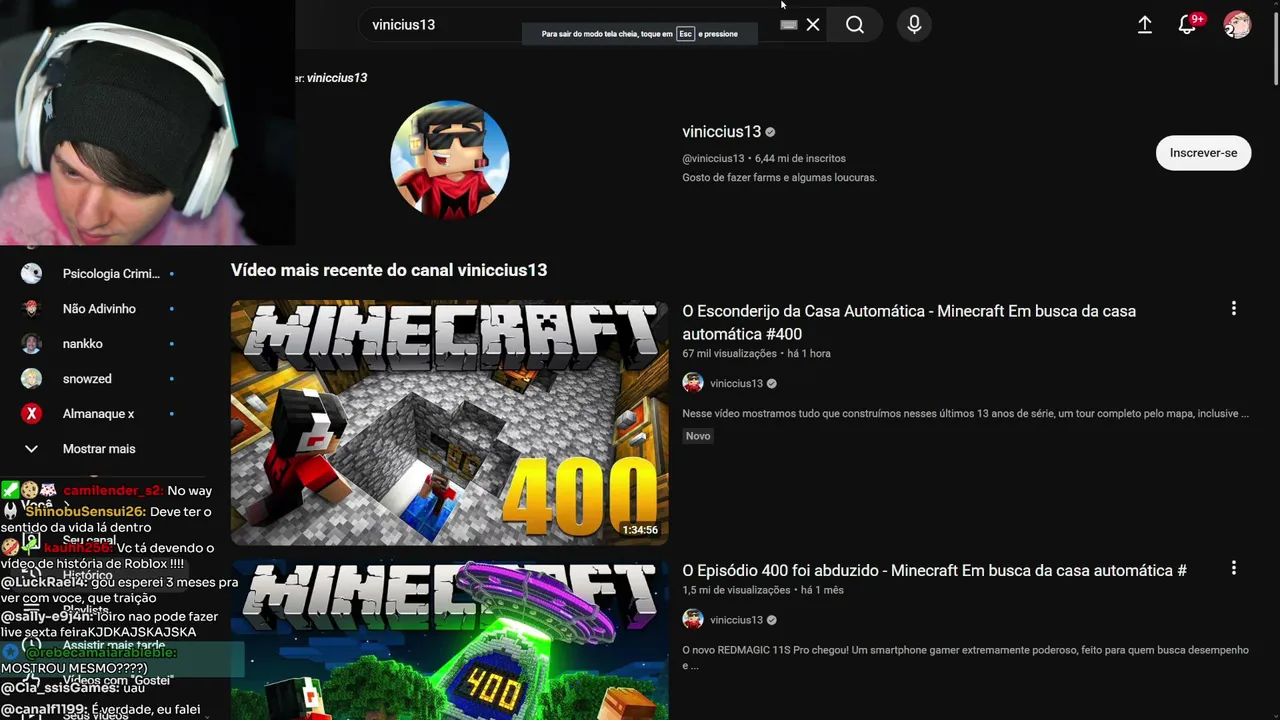
Task: Click the '67 mil visualizações' text
Action: 729,353
